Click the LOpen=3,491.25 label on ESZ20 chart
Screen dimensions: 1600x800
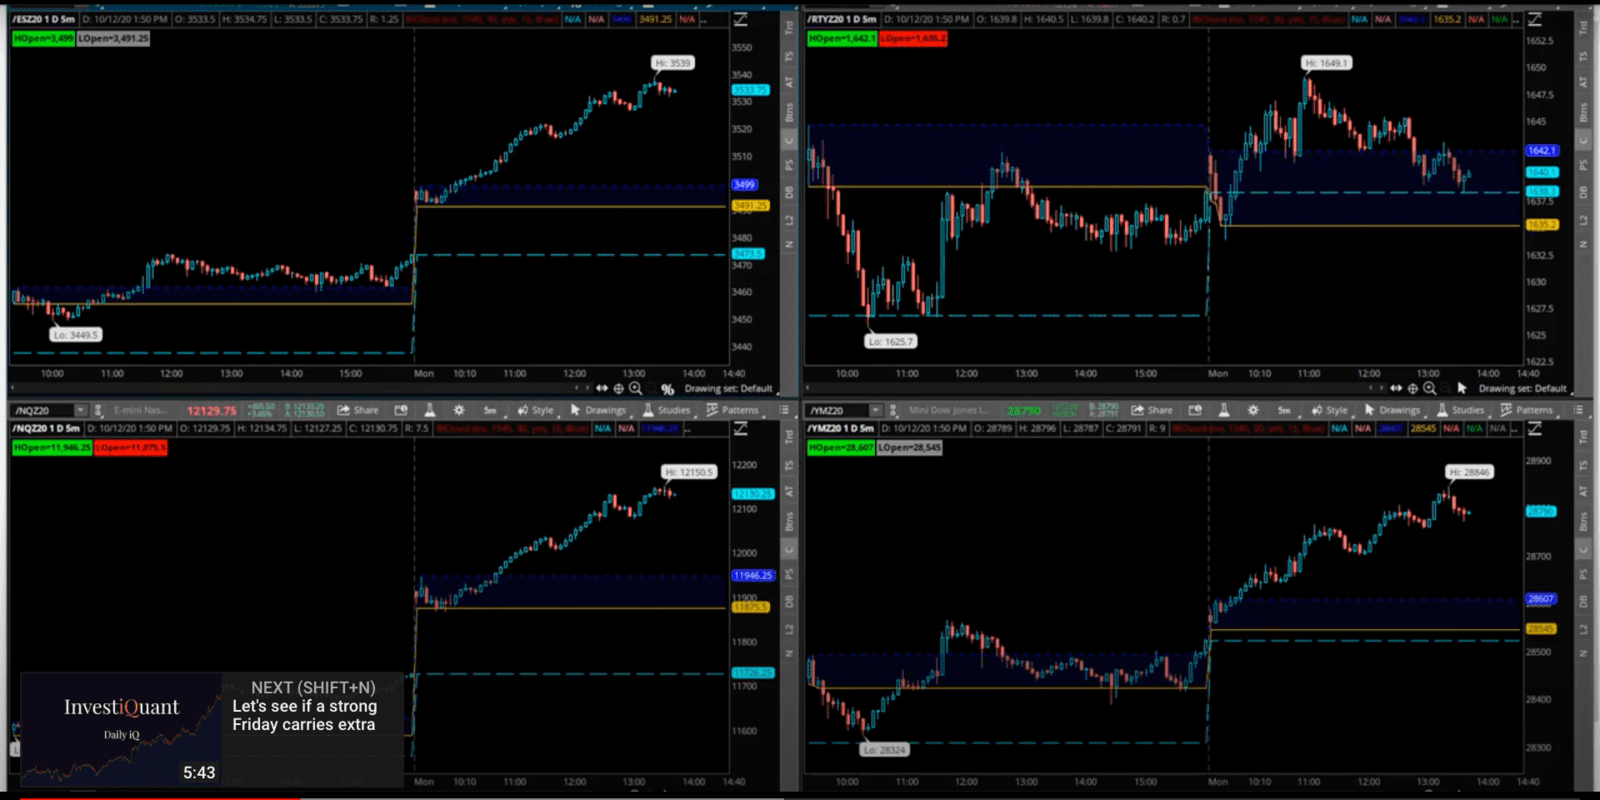point(113,38)
